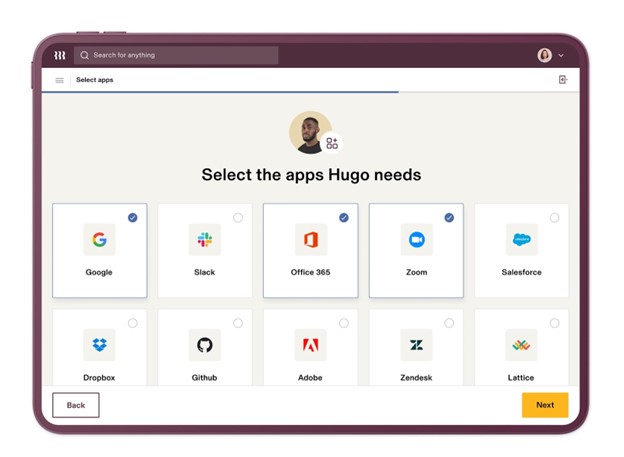This screenshot has width=624, height=457.
Task: Click the Adobe logo icon
Action: (x=311, y=345)
